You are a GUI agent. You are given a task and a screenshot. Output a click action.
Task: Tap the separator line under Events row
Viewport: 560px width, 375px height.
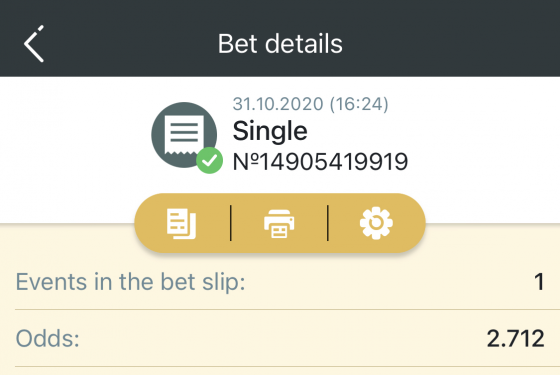(280, 310)
